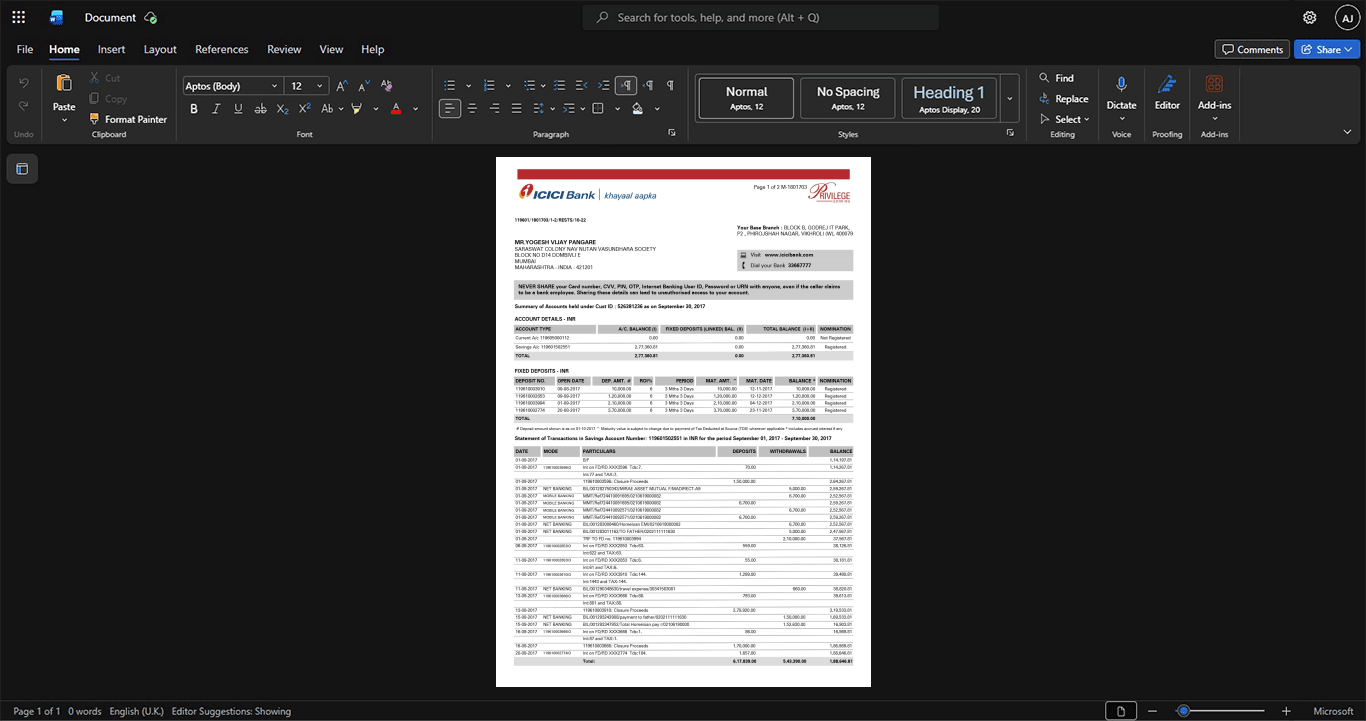Screen dimensions: 1366x721
Task: Expand numbered list style options
Action: pos(509,86)
